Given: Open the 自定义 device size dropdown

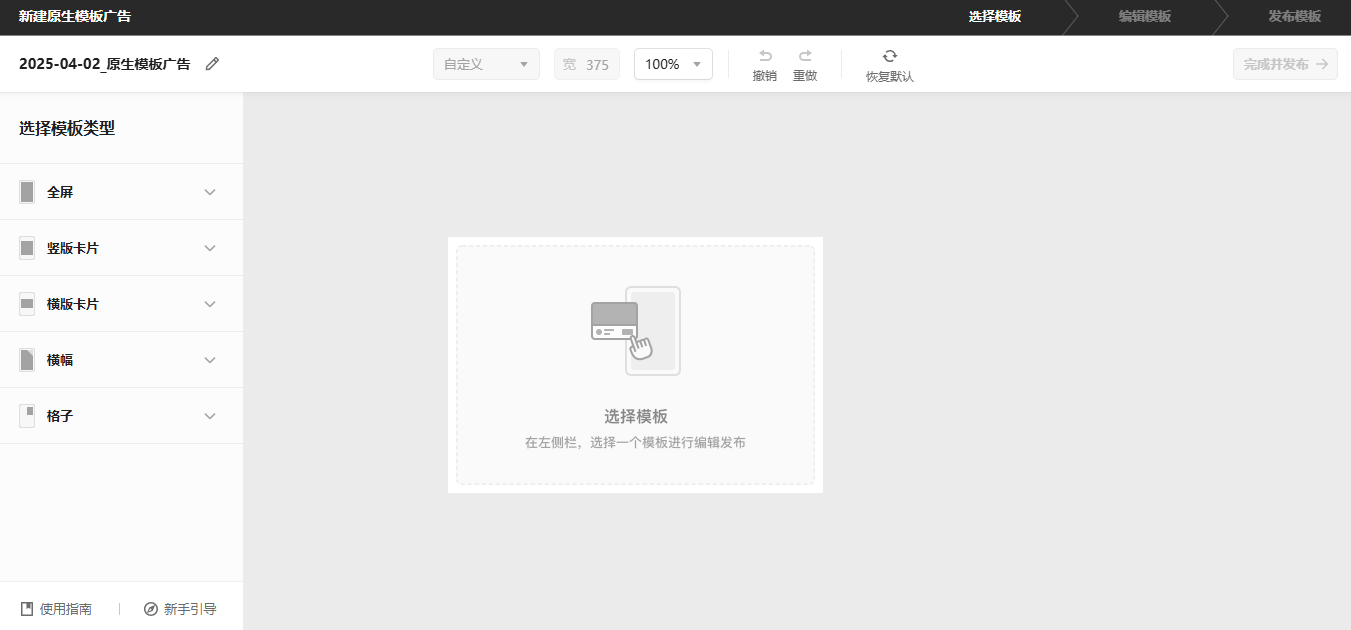Looking at the screenshot, I should (486, 64).
